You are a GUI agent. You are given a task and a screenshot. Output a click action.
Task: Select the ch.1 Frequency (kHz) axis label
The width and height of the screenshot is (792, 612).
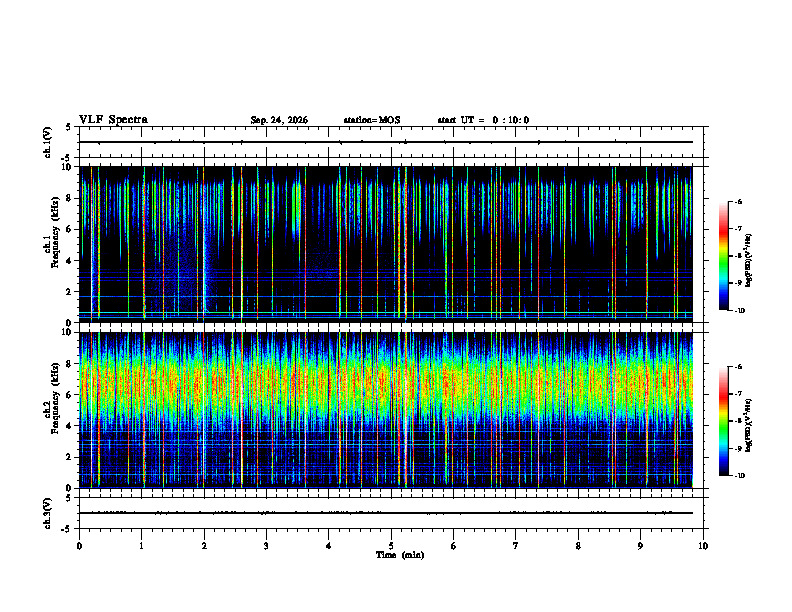[x=51, y=244]
